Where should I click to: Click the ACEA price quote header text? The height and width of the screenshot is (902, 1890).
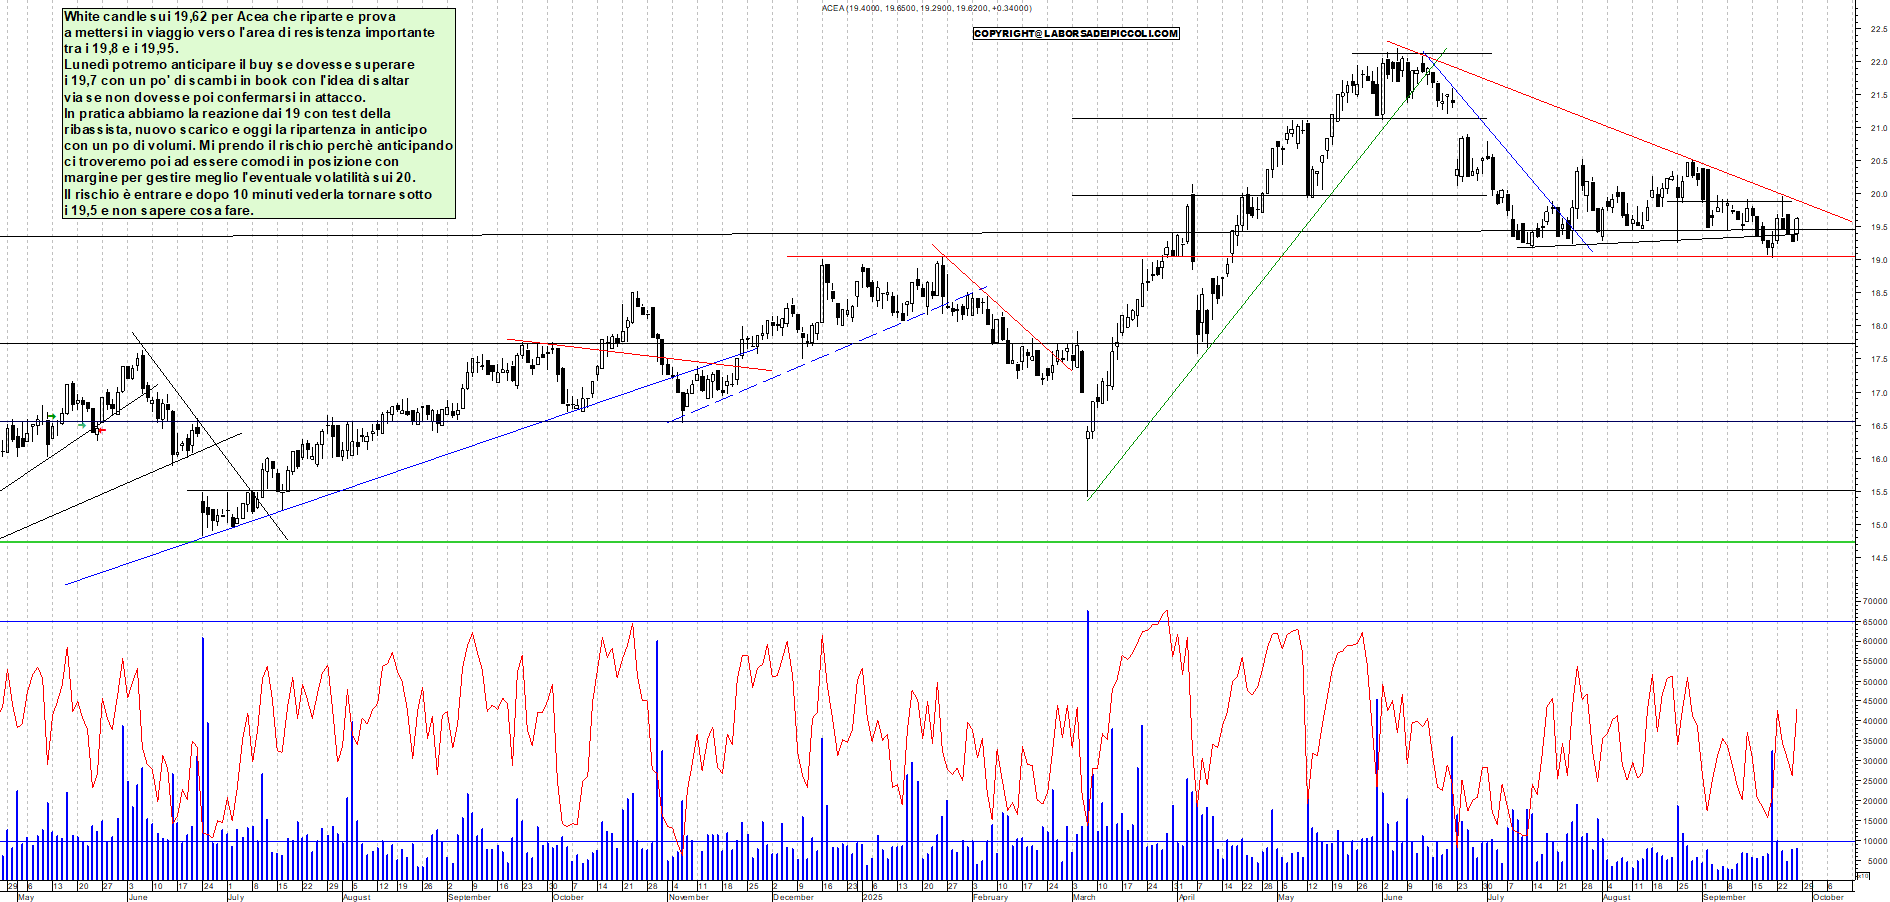(926, 8)
